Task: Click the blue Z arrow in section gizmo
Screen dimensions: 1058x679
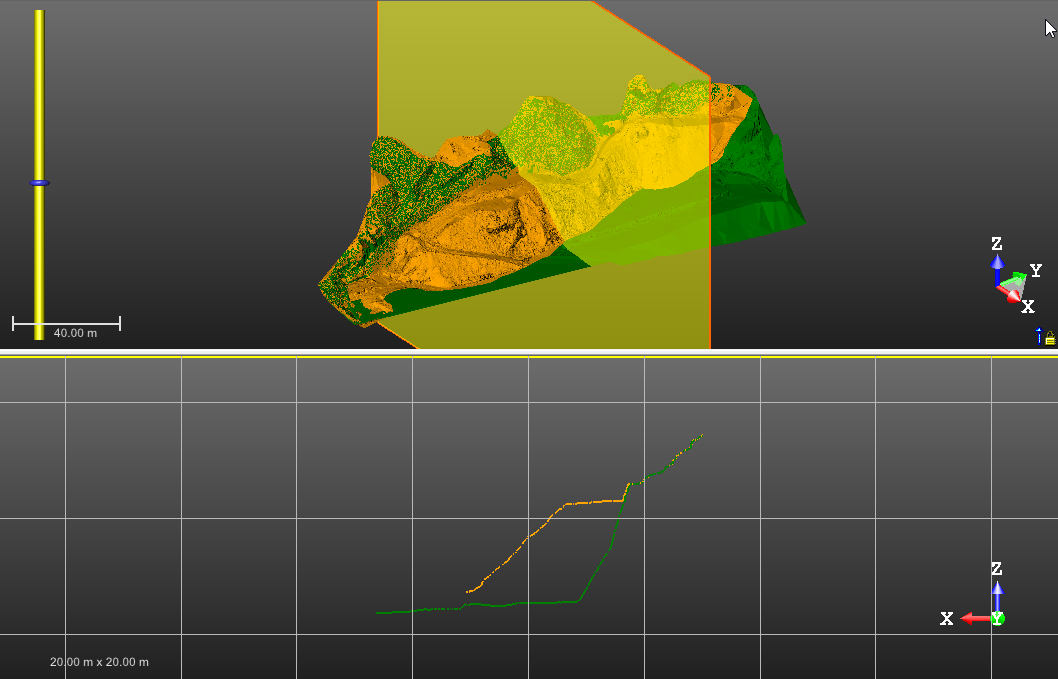Action: [997, 594]
